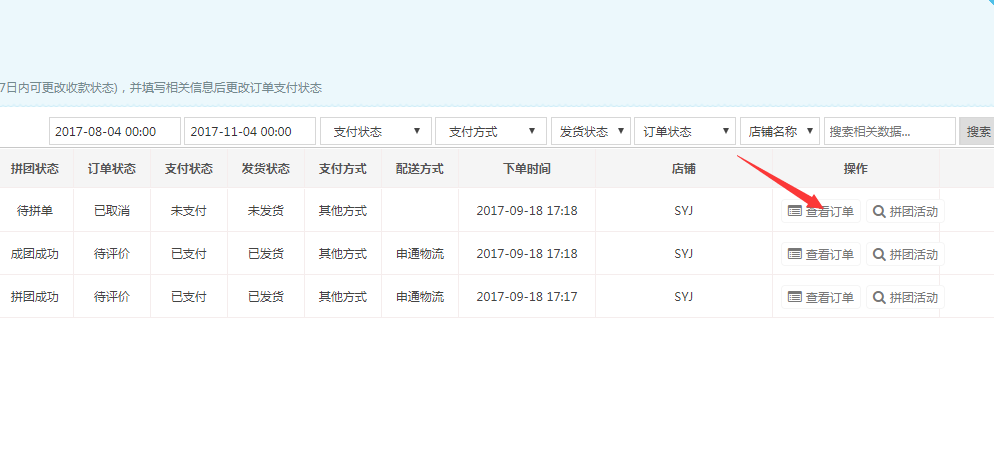Click the list icon in first row's 查看订单

click(795, 211)
